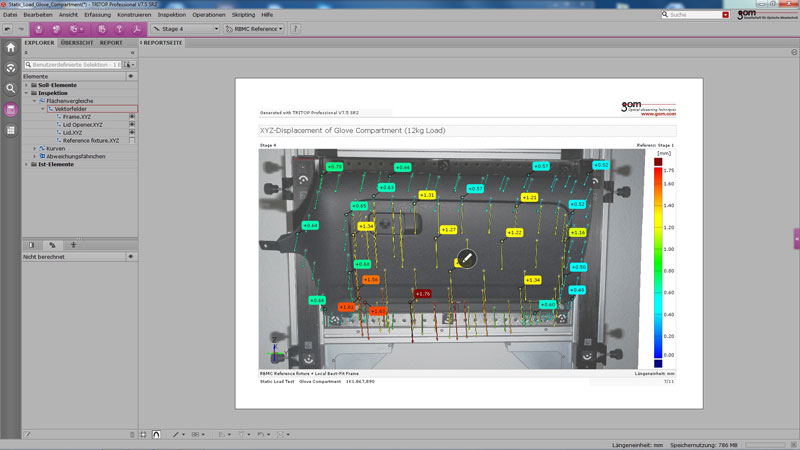Switch to the ÜBERSICHT tab
800x450 pixels.
tap(77, 43)
